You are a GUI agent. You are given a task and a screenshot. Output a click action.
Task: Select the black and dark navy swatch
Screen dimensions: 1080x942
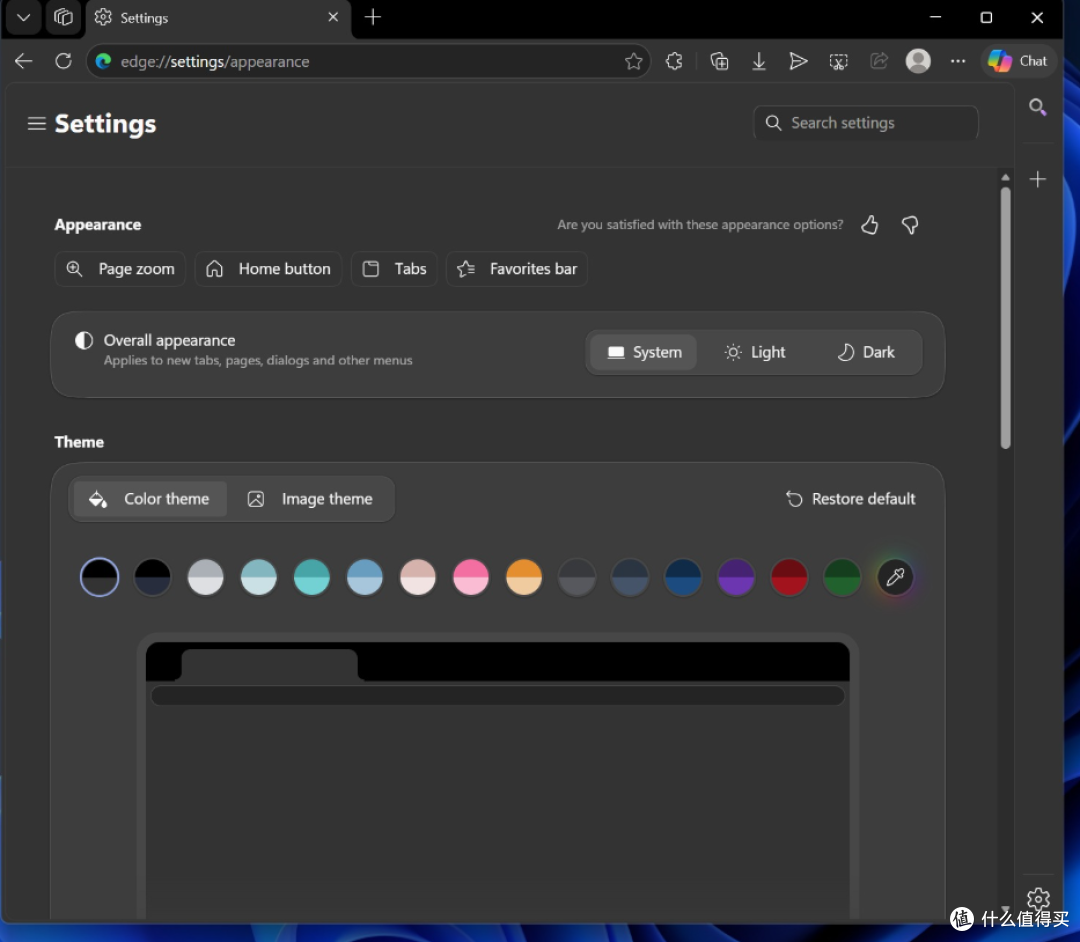click(x=152, y=577)
